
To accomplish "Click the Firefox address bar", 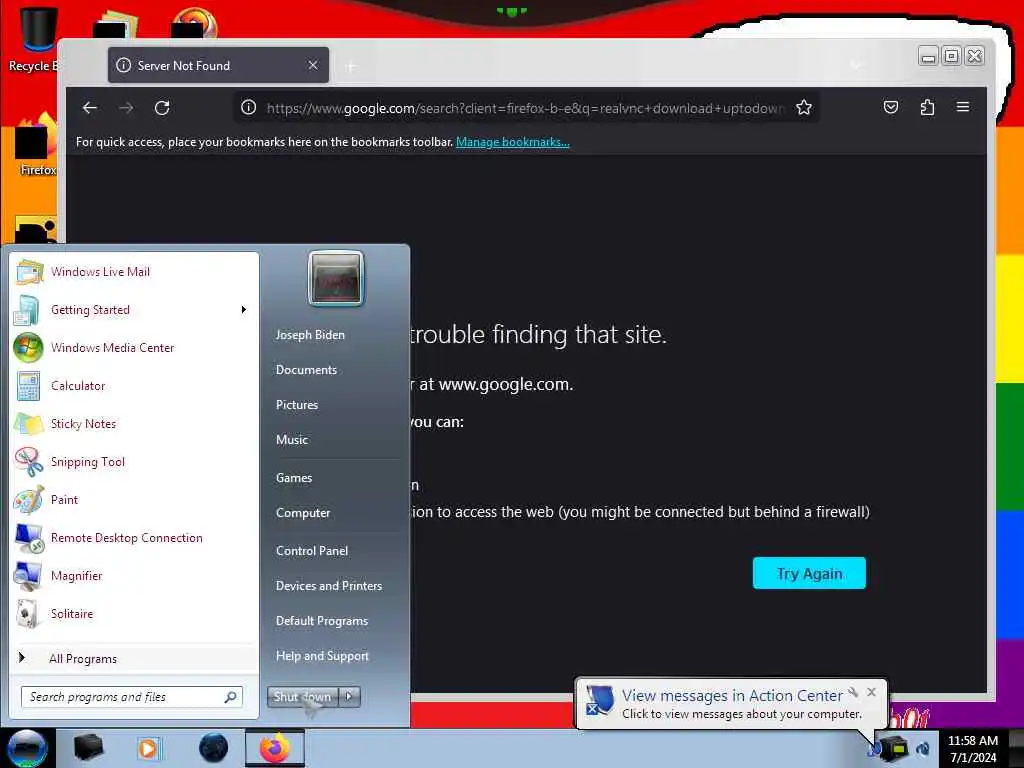I will coord(524,108).
